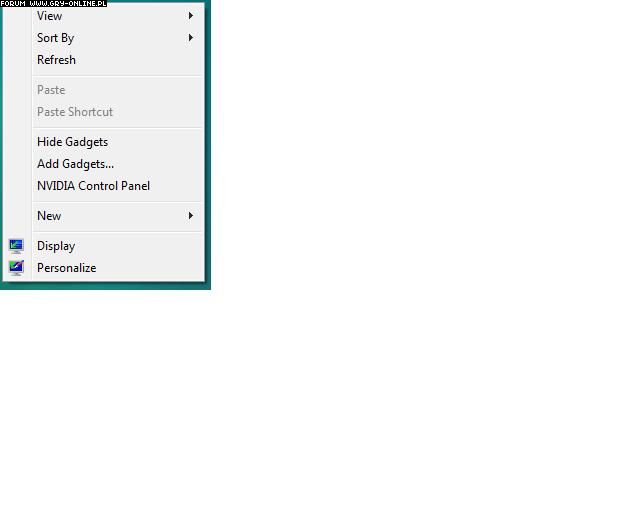Image resolution: width=640 pixels, height=512 pixels.
Task: Open the Display settings entry
Action: click(x=56, y=246)
